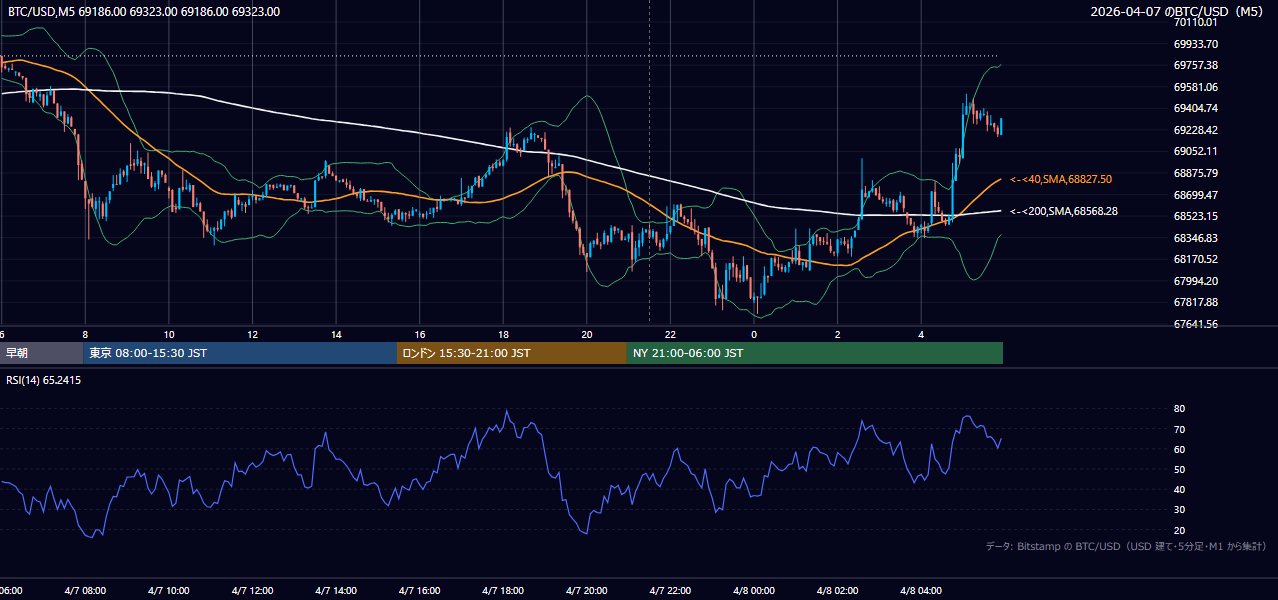Viewport: 1278px width, 600px height.
Task: Click price axis label 69581.06
Action: (1196, 87)
